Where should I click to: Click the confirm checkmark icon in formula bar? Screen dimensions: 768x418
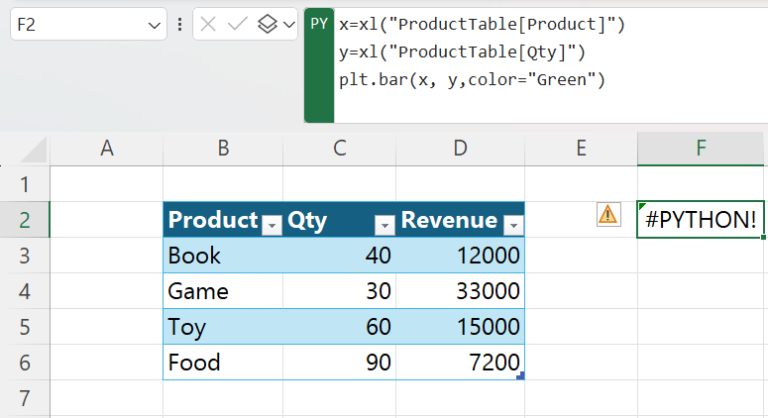[x=238, y=24]
